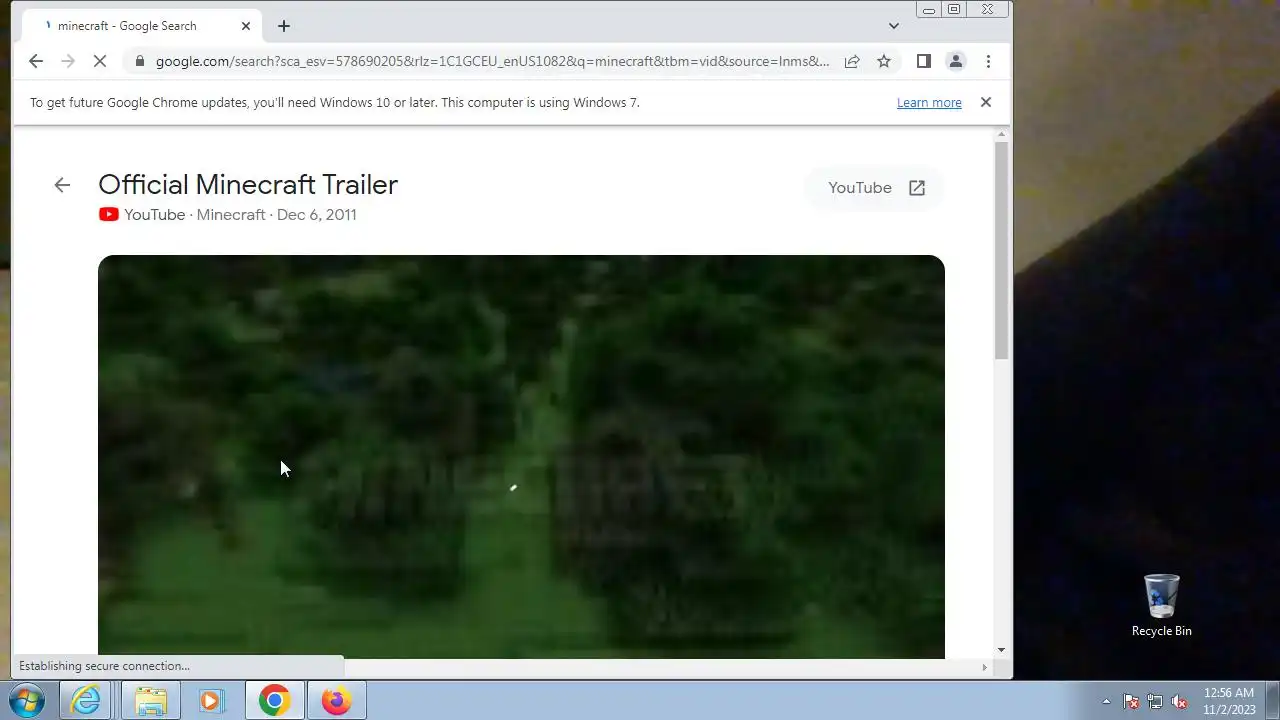The width and height of the screenshot is (1280, 720).
Task: Open a new tab with plus
Action: pyautogui.click(x=284, y=26)
